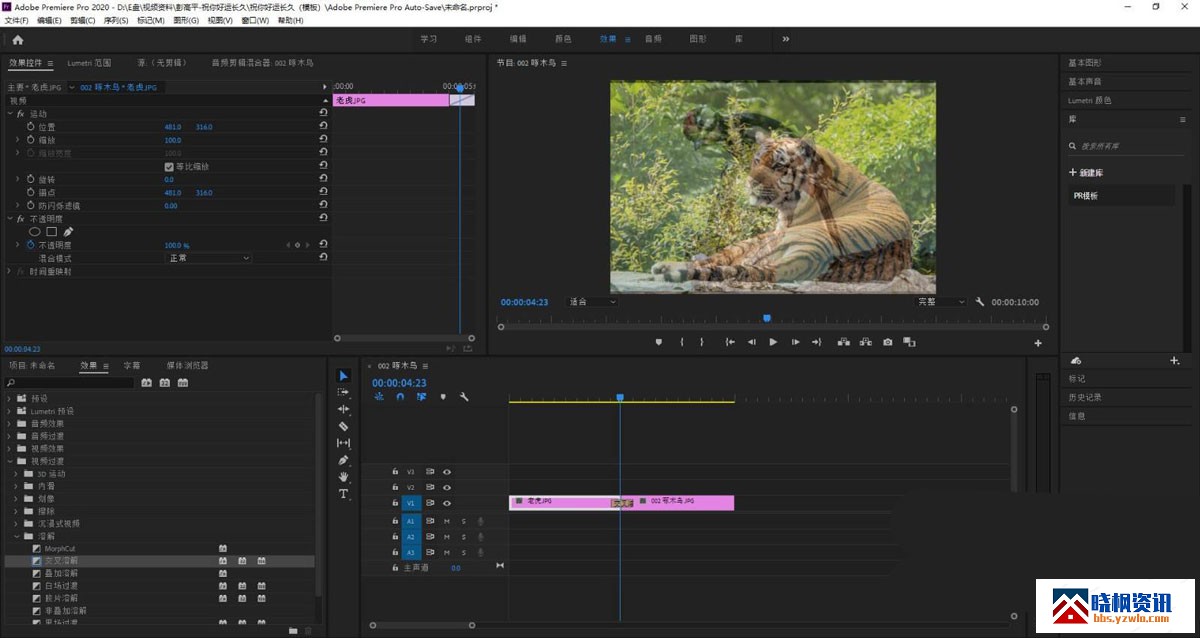Create a new custom bin in Effects panel

pyautogui.click(x=293, y=631)
